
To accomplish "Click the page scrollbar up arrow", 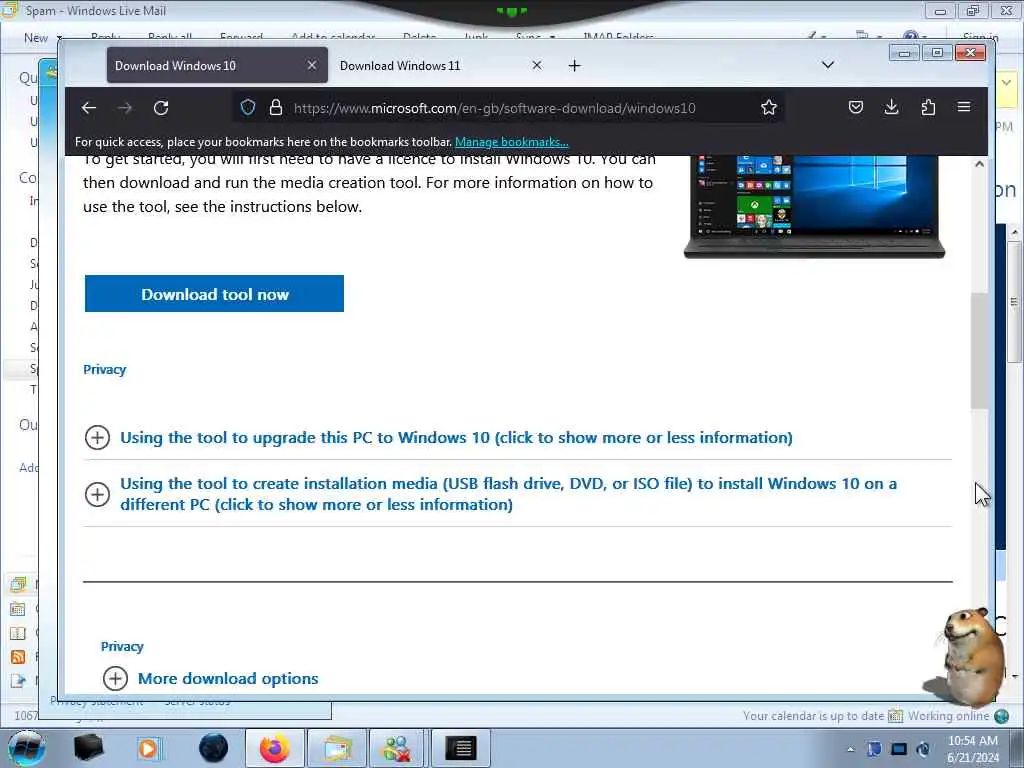I will pos(979,164).
